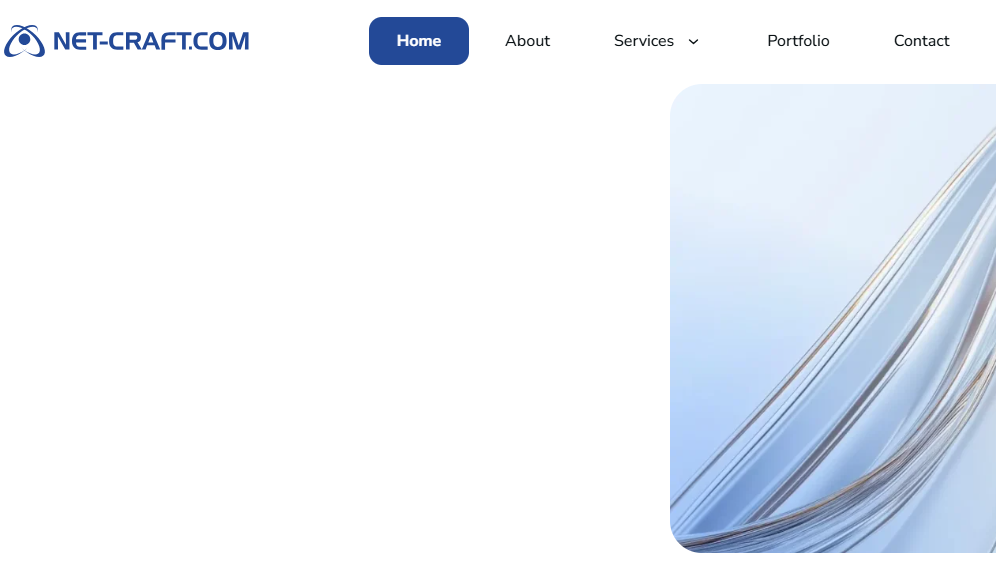This screenshot has height=573, width=996.
Task: Select Contact in the header menu
Action: [922, 41]
